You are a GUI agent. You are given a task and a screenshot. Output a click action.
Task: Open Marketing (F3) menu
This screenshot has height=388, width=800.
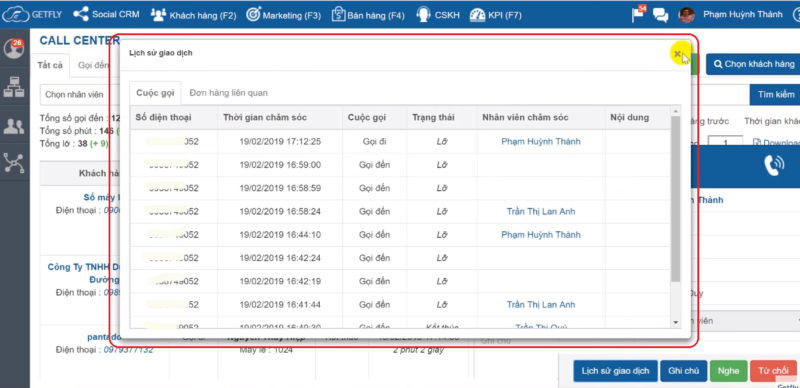[x=284, y=15]
